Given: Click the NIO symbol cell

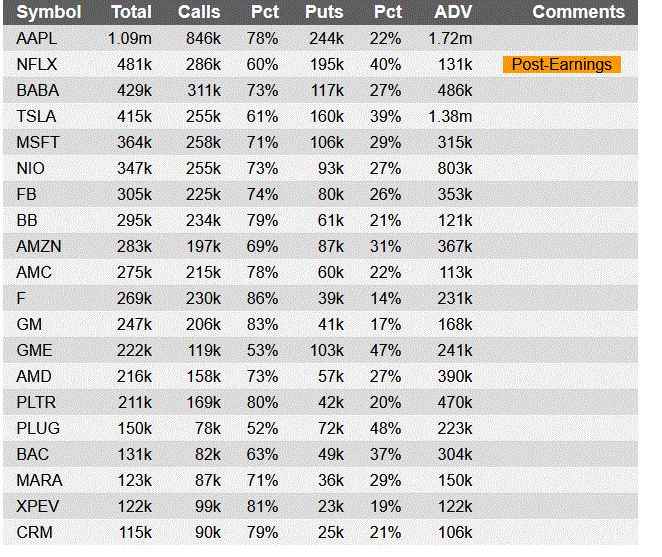Looking at the screenshot, I should (x=32, y=168).
